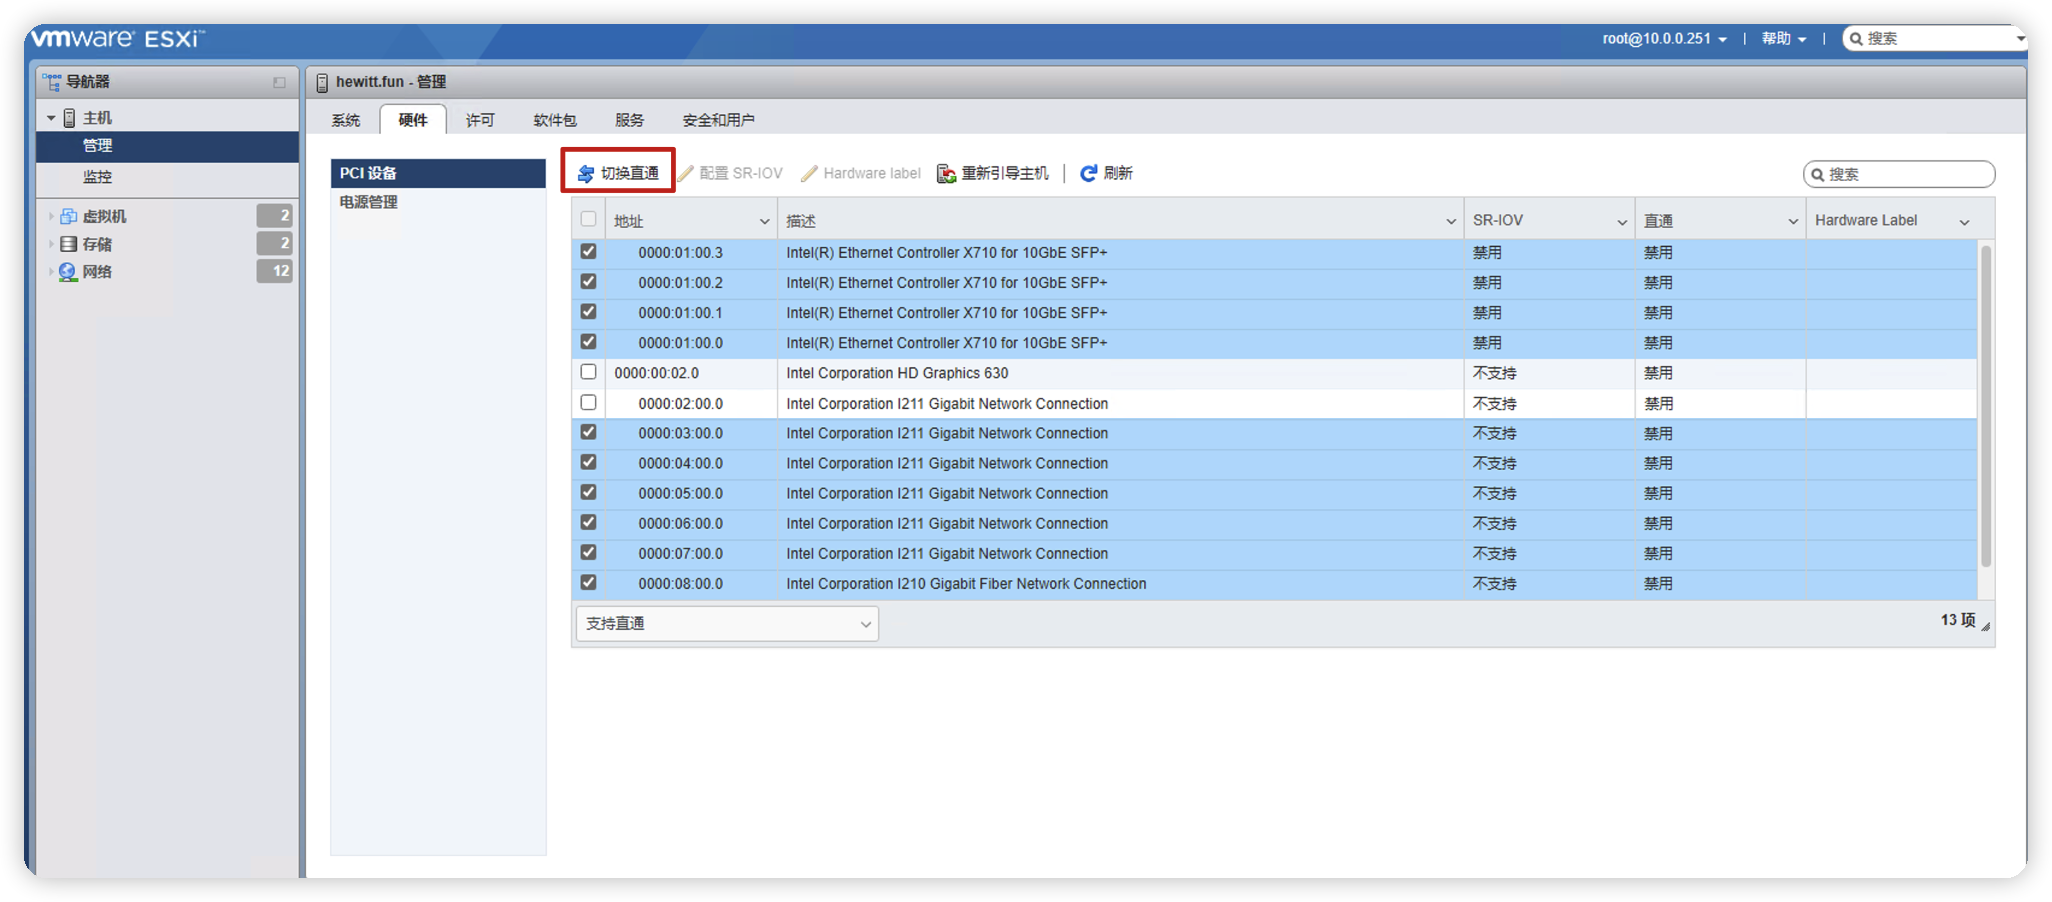Open the 地址 column dropdown arrow

tap(764, 222)
